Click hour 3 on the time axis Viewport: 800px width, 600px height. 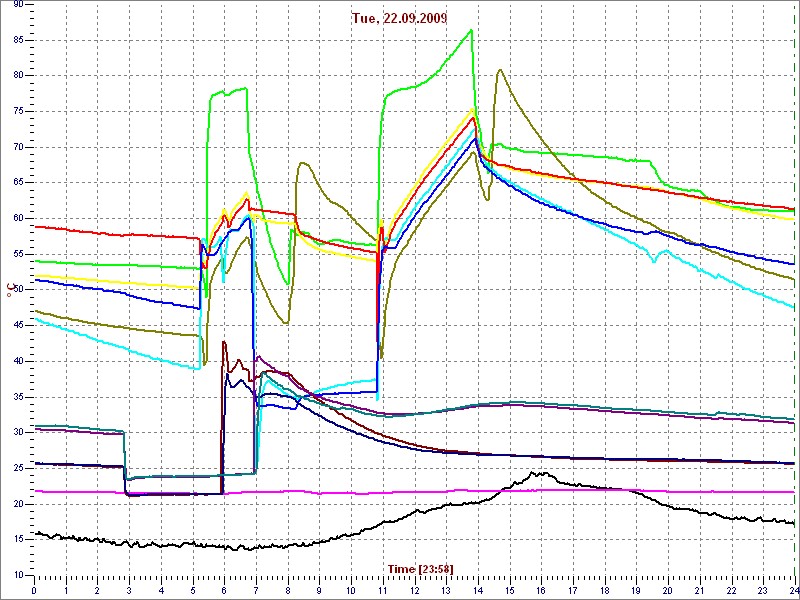coord(129,590)
